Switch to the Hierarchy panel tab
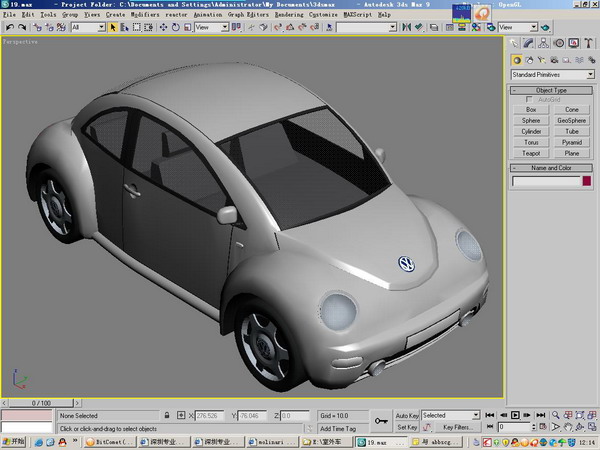 pyautogui.click(x=543, y=43)
